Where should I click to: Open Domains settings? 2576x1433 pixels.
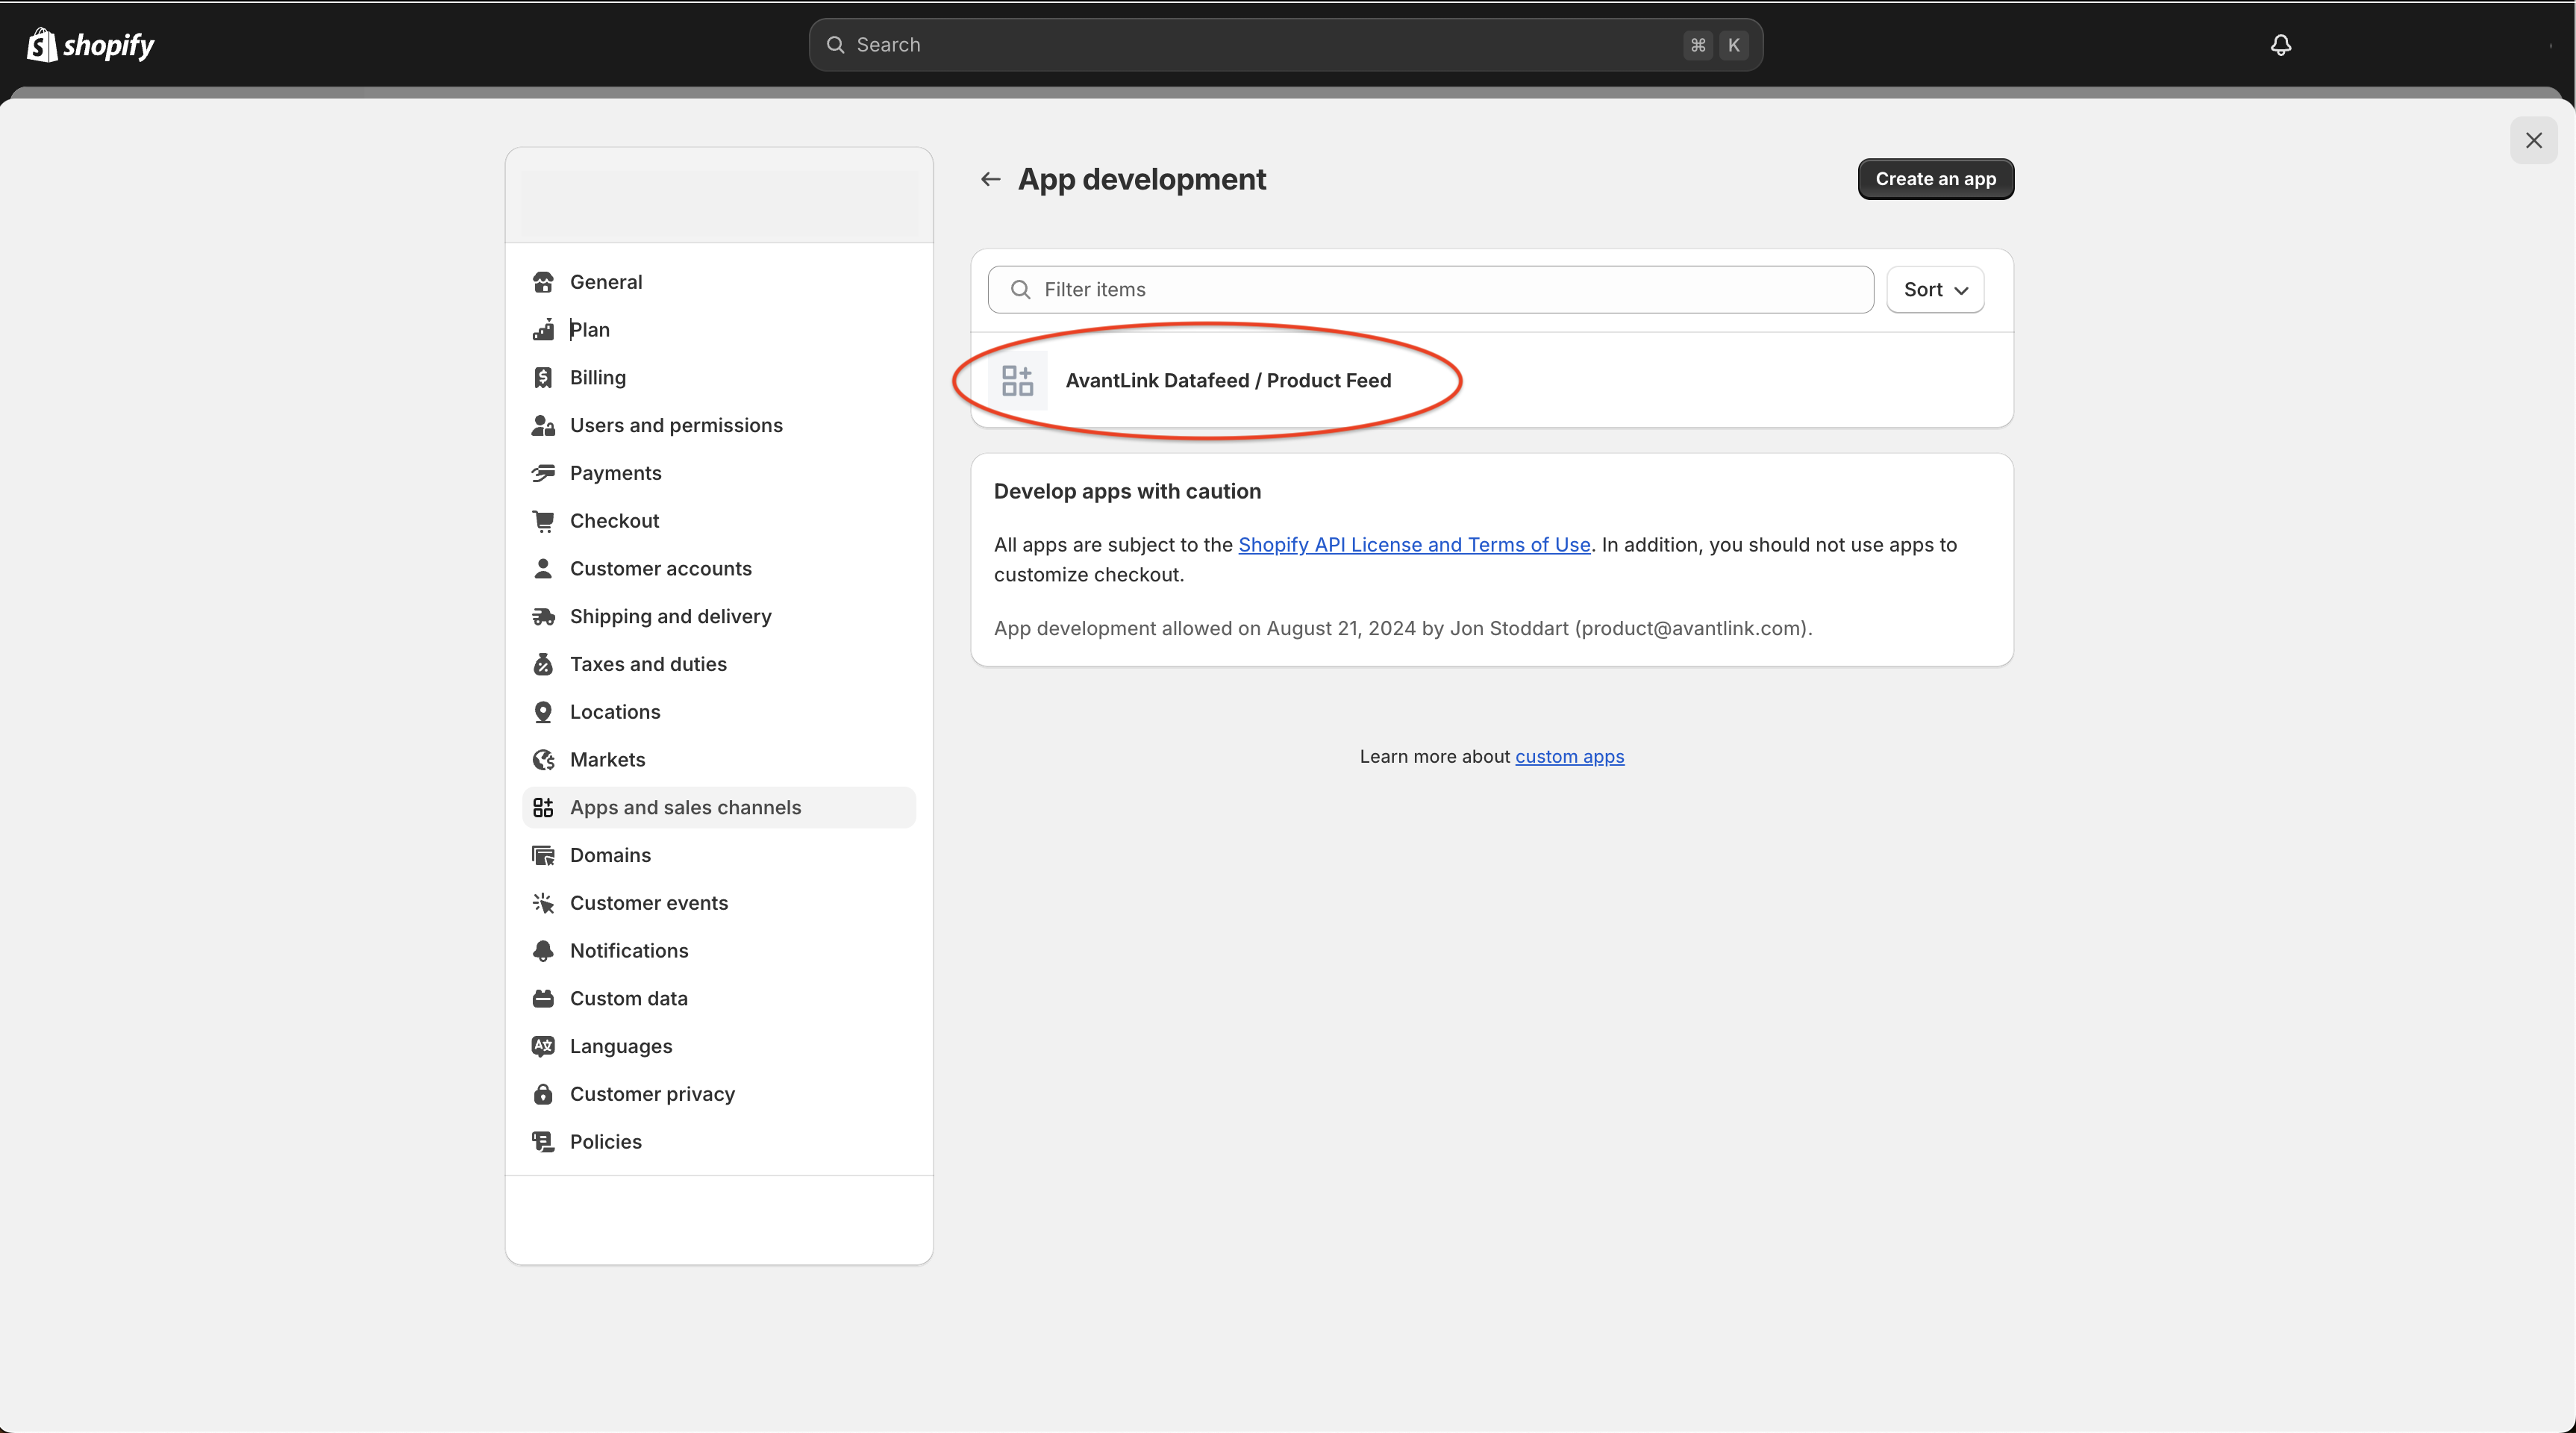point(718,855)
